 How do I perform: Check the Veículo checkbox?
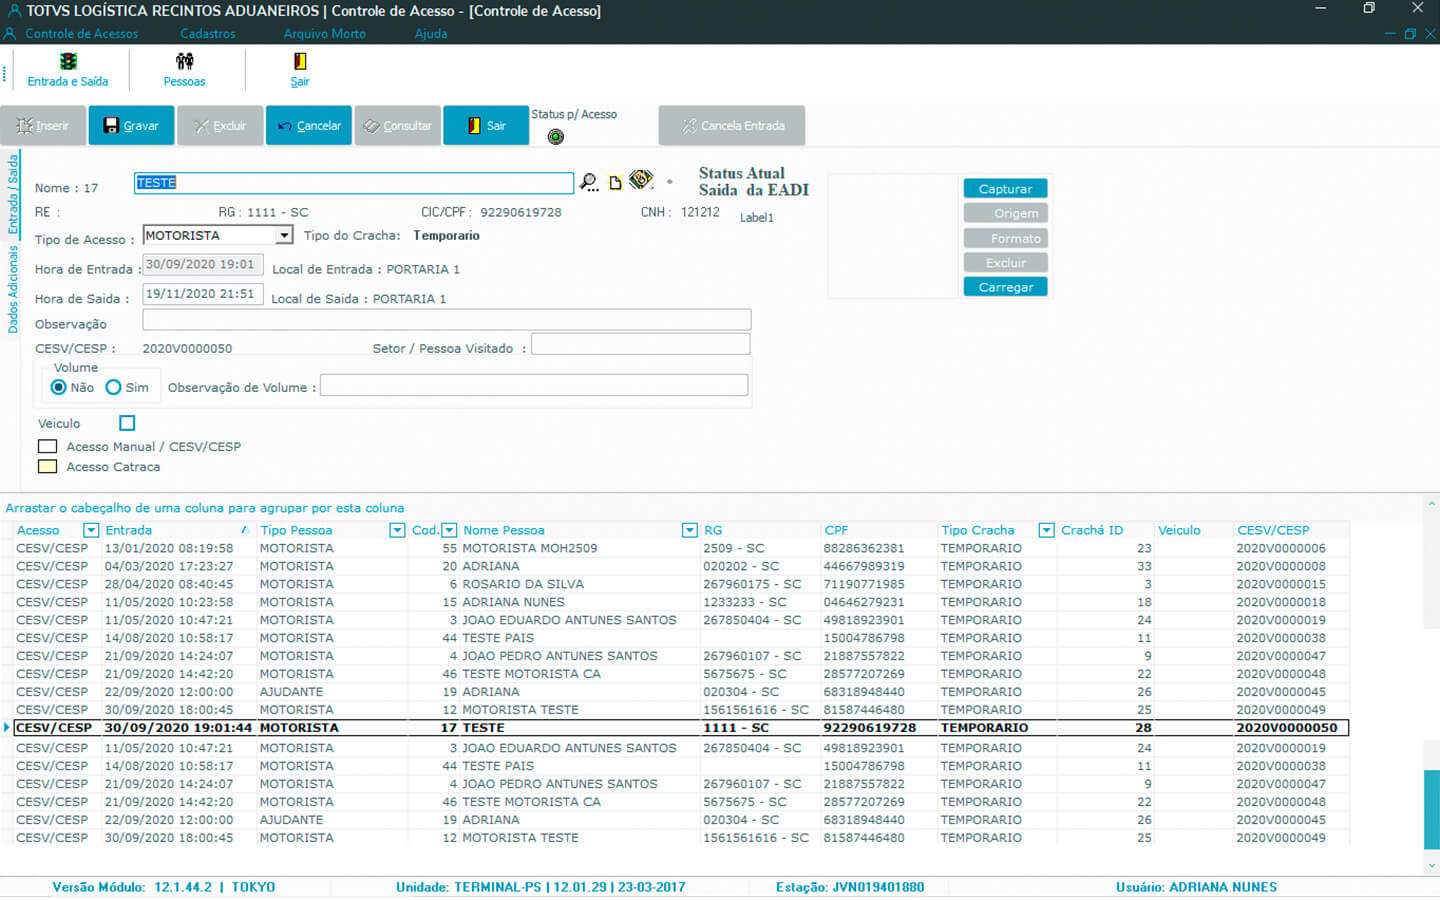(127, 423)
